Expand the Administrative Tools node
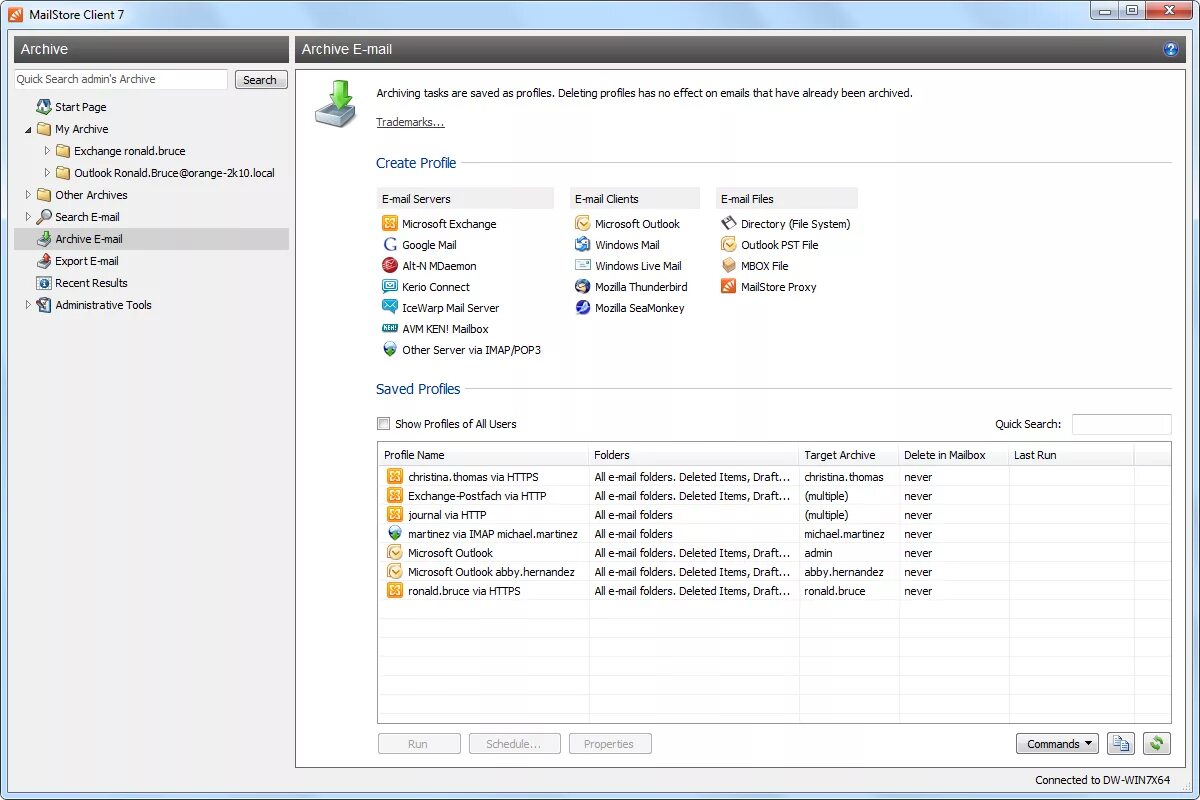Viewport: 1200px width, 800px height. (28, 305)
